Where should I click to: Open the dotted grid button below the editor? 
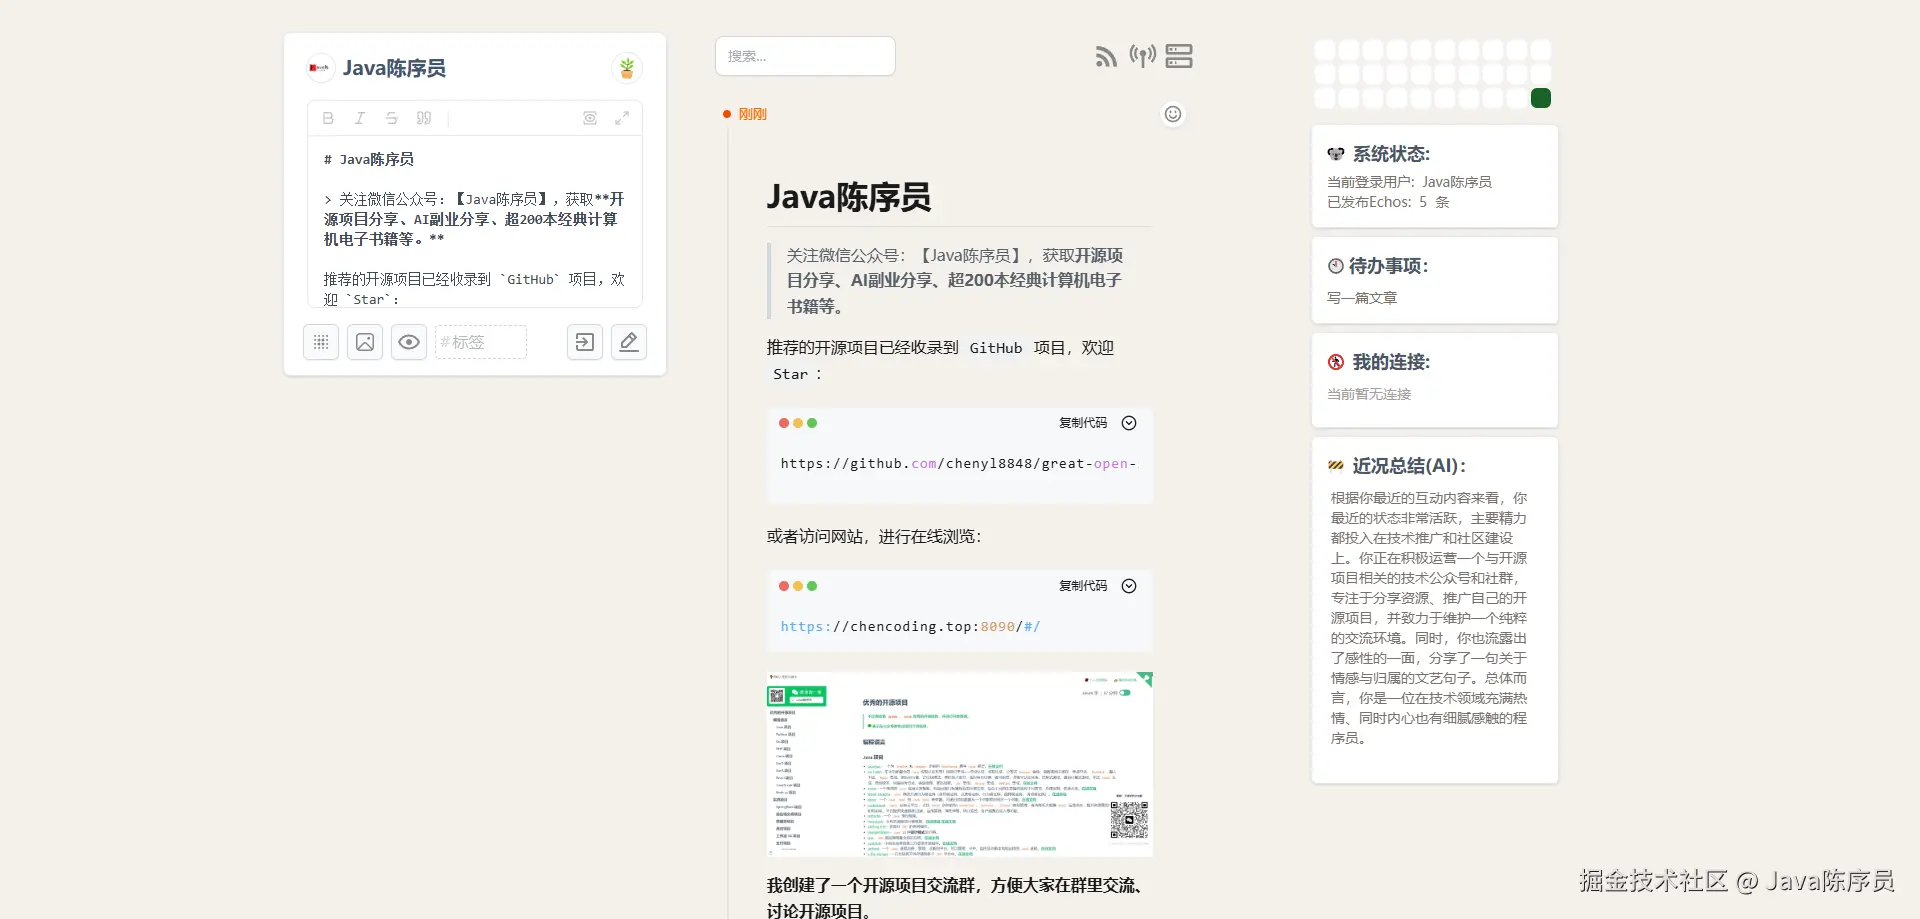click(x=321, y=342)
